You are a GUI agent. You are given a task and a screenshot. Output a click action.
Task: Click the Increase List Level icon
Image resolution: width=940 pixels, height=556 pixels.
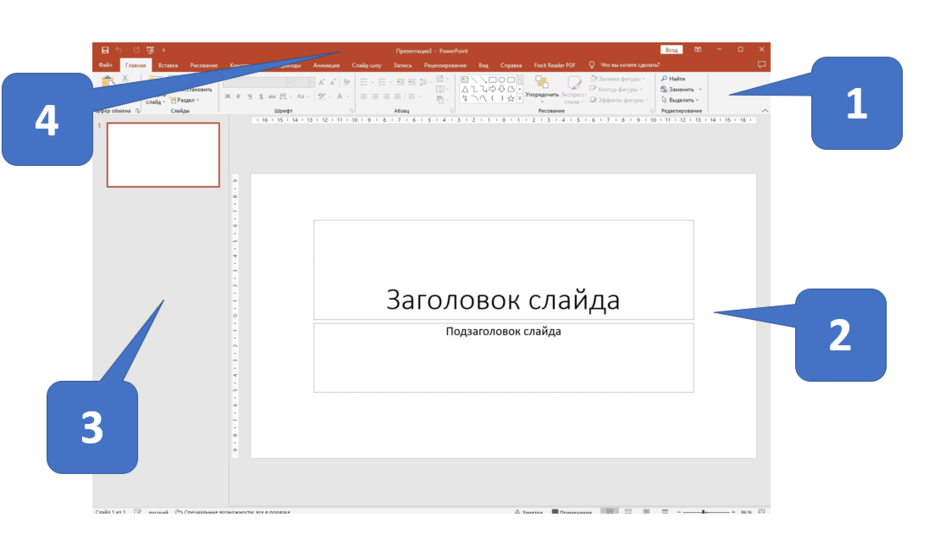point(412,82)
